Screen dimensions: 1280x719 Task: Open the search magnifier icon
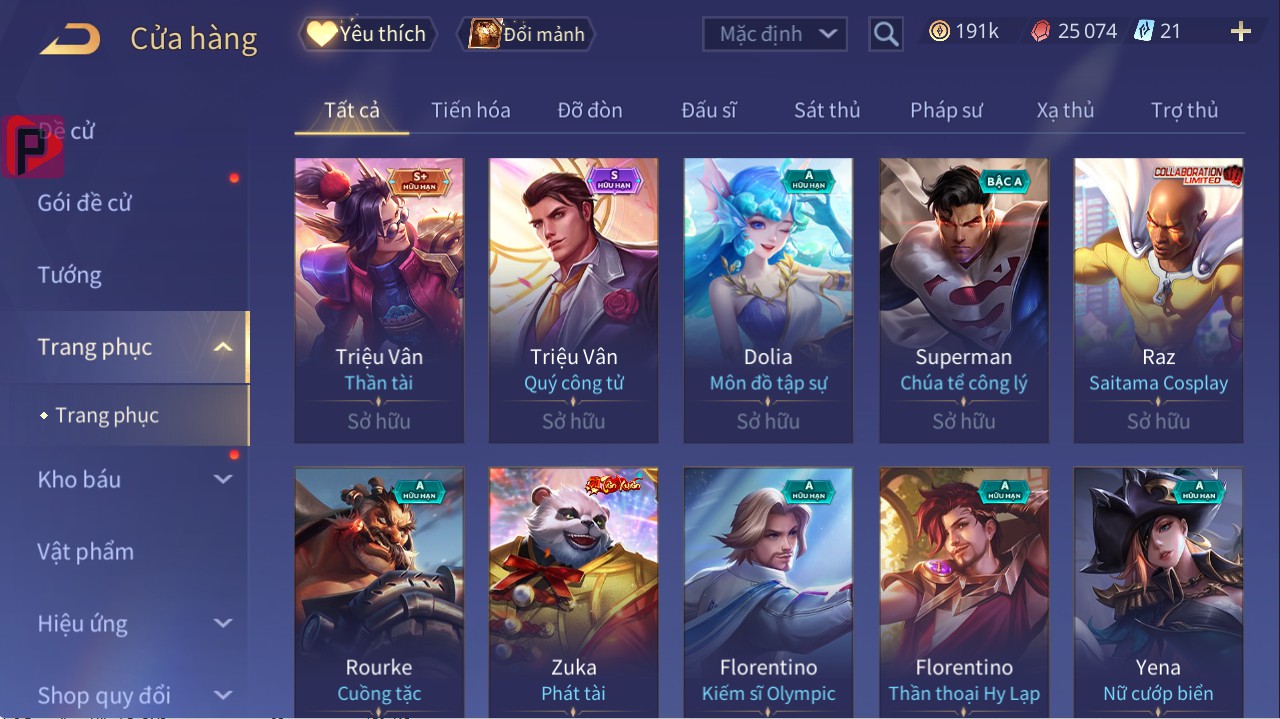(886, 34)
